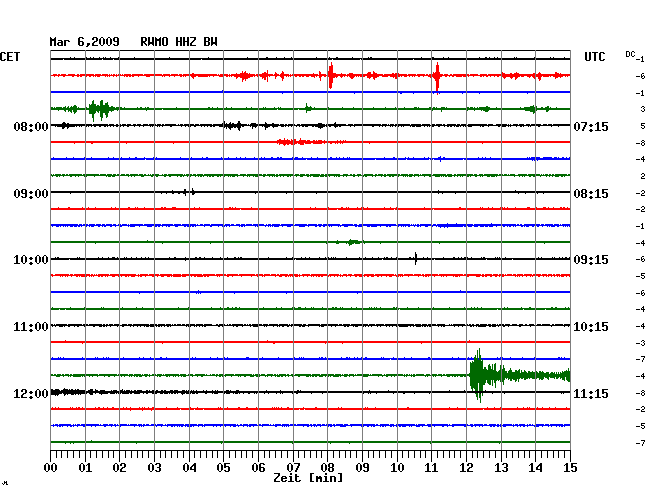Click the tall red spike at minute 08
Screen dimensions: 650x494
click(x=331, y=75)
